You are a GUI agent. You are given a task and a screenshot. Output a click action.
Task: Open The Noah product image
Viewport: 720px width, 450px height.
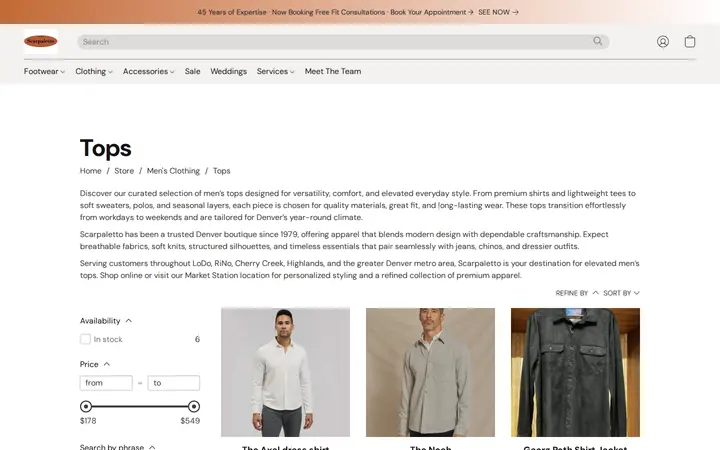click(x=430, y=372)
